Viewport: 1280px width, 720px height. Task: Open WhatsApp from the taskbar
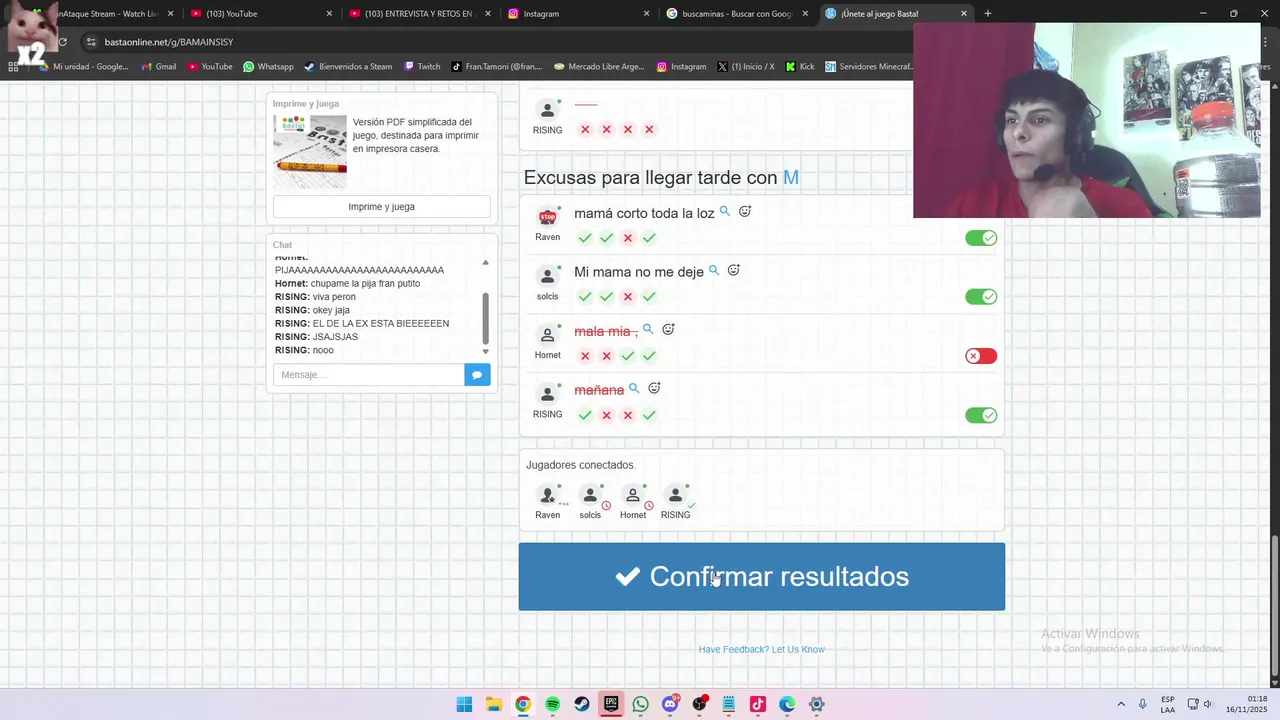pos(640,704)
